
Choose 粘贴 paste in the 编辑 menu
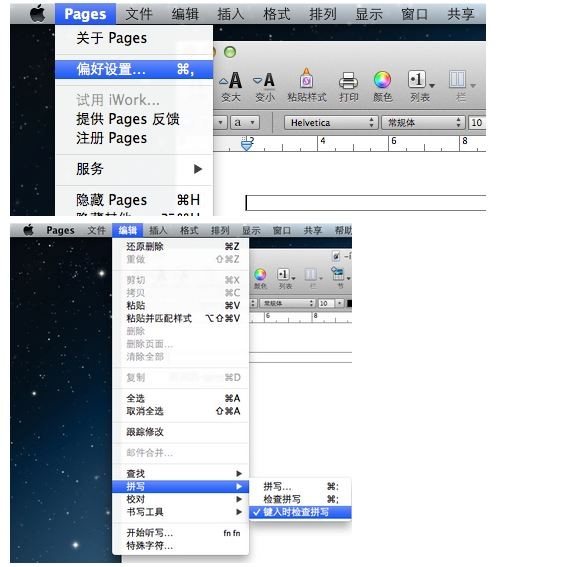point(180,305)
